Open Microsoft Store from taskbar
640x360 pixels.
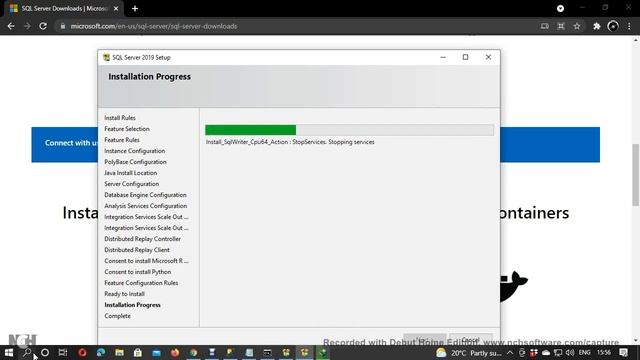138,352
